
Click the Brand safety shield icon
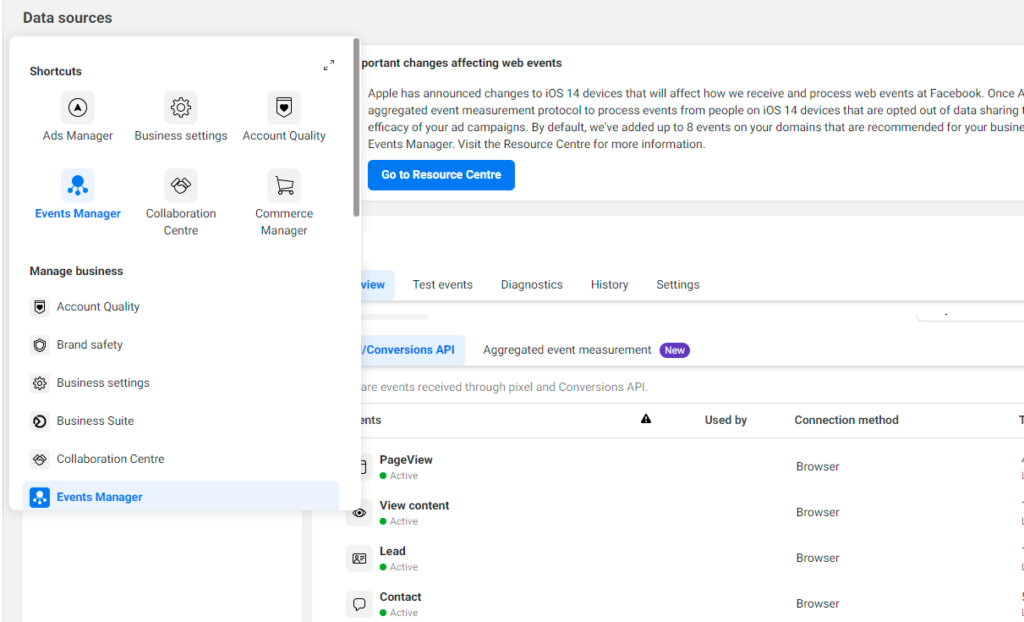(40, 344)
